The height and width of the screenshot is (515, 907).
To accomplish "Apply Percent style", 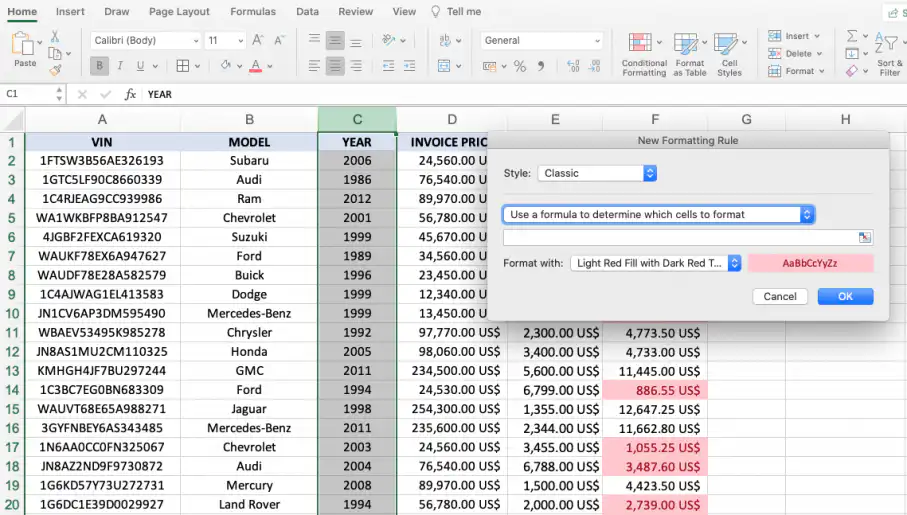I will [x=520, y=67].
